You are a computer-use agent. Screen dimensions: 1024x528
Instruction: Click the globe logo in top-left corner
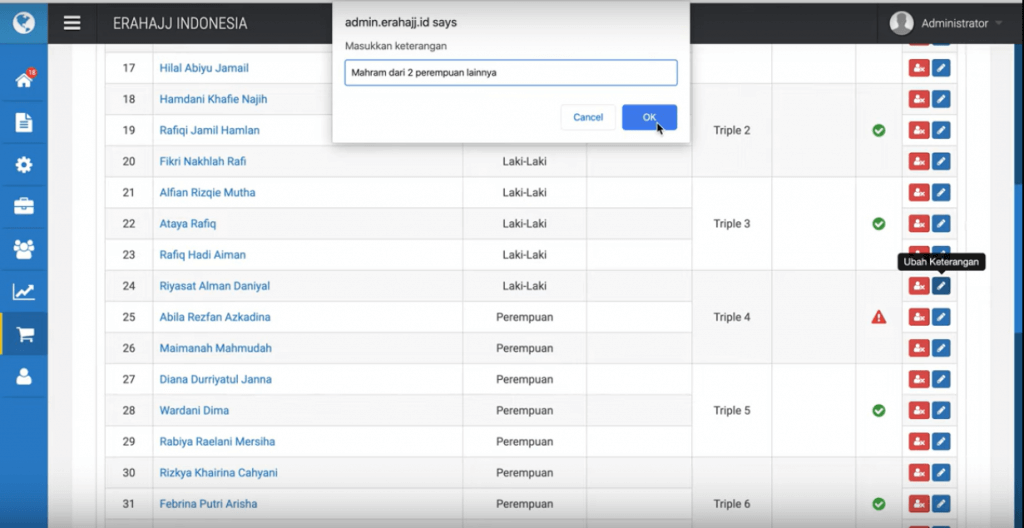point(23,22)
